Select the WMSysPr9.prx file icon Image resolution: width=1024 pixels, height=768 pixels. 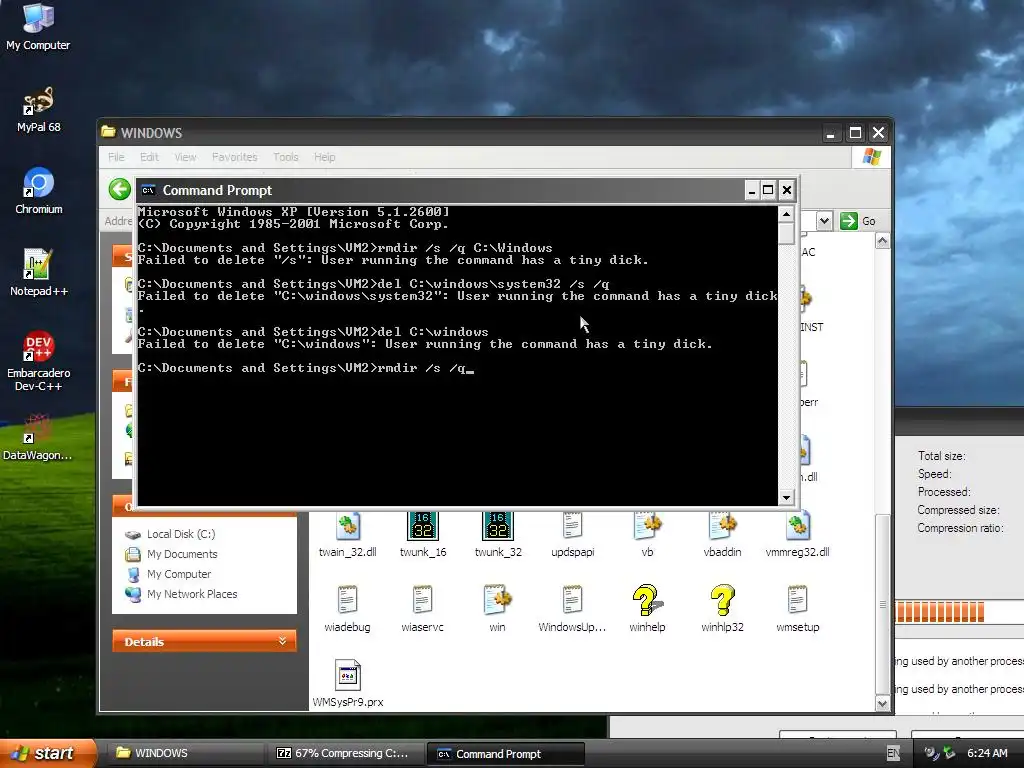coord(347,684)
